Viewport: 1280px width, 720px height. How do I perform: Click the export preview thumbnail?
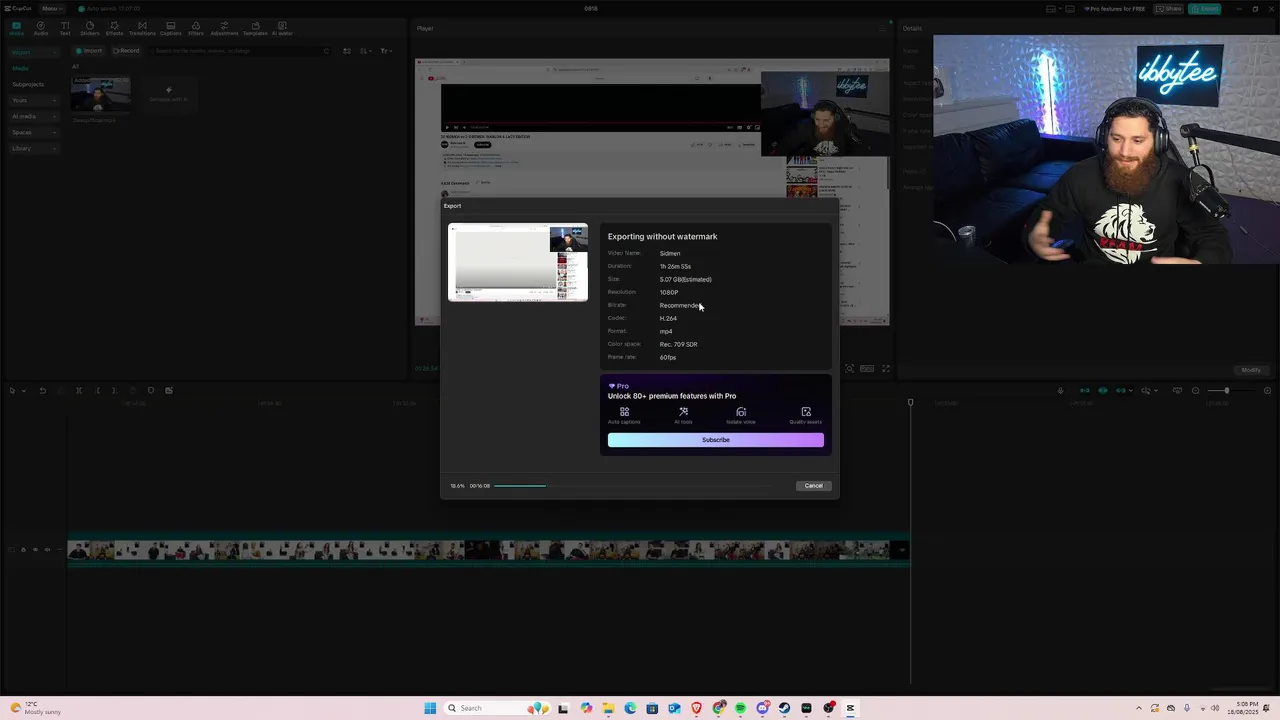coord(518,262)
